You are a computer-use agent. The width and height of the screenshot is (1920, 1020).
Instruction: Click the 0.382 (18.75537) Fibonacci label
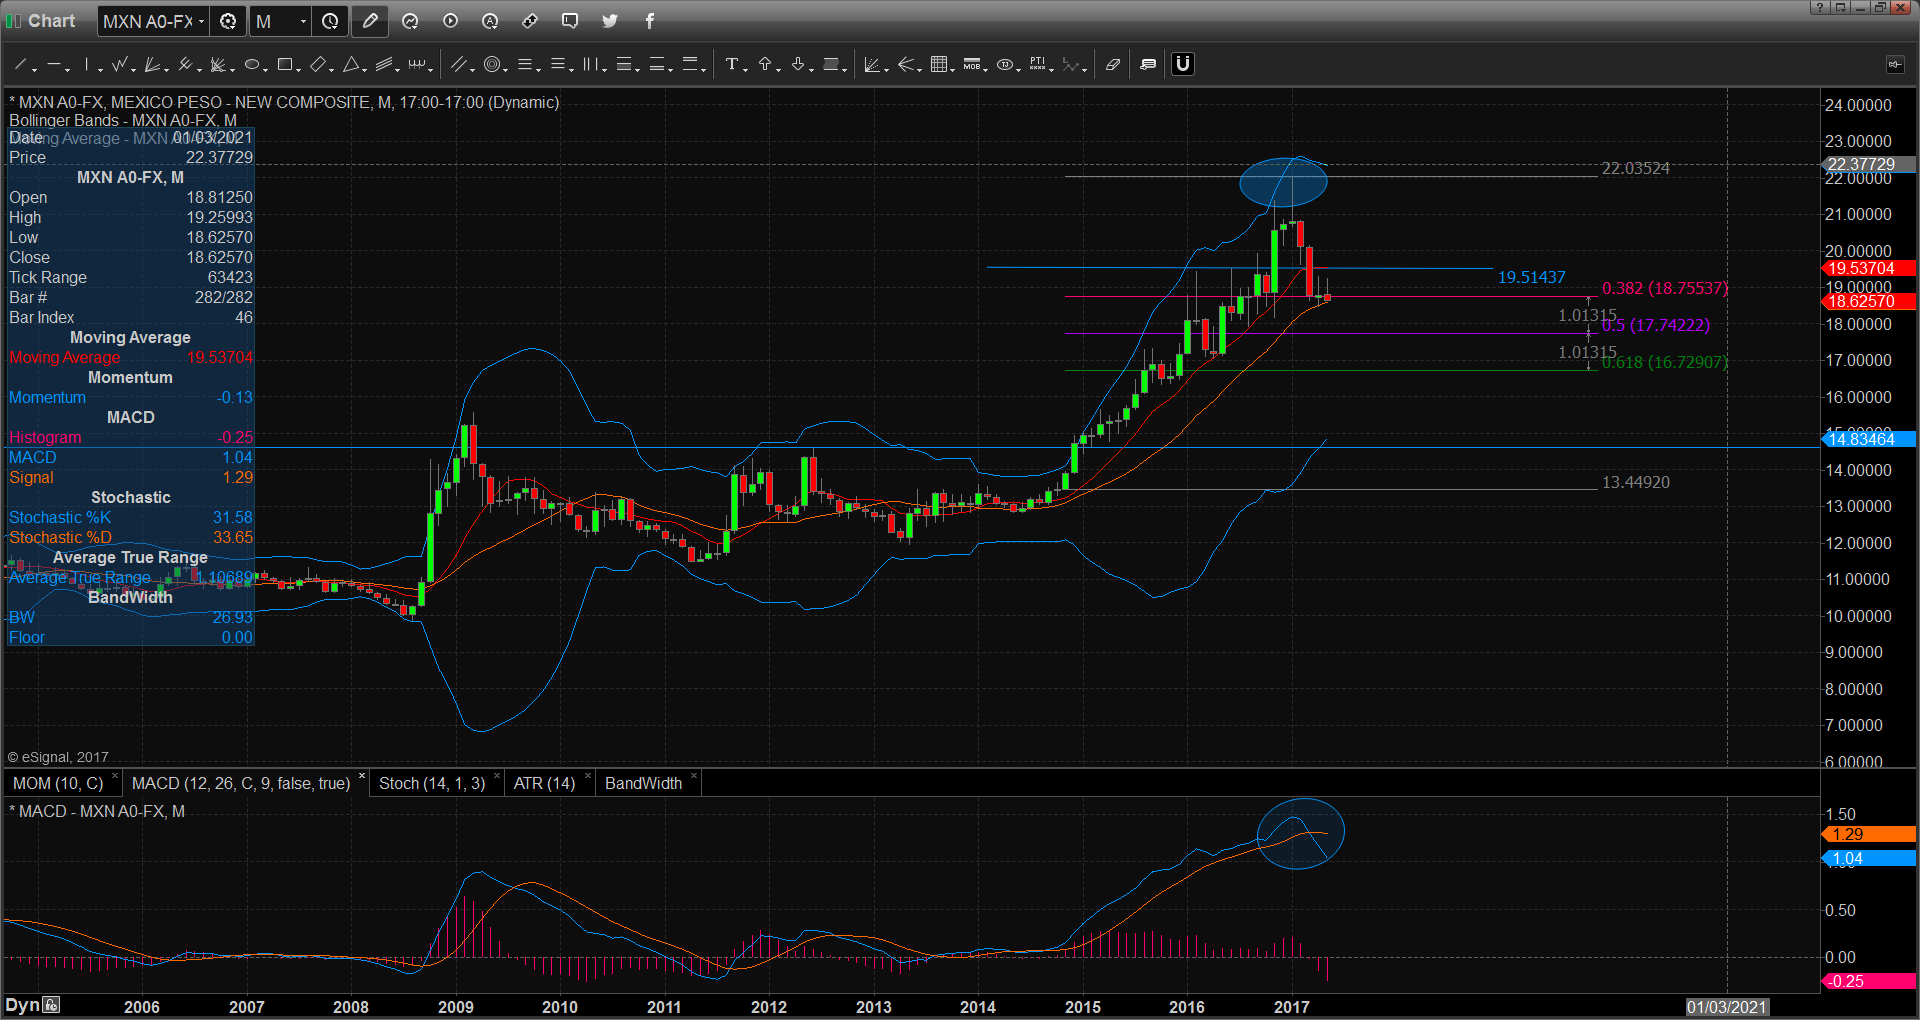(1665, 288)
